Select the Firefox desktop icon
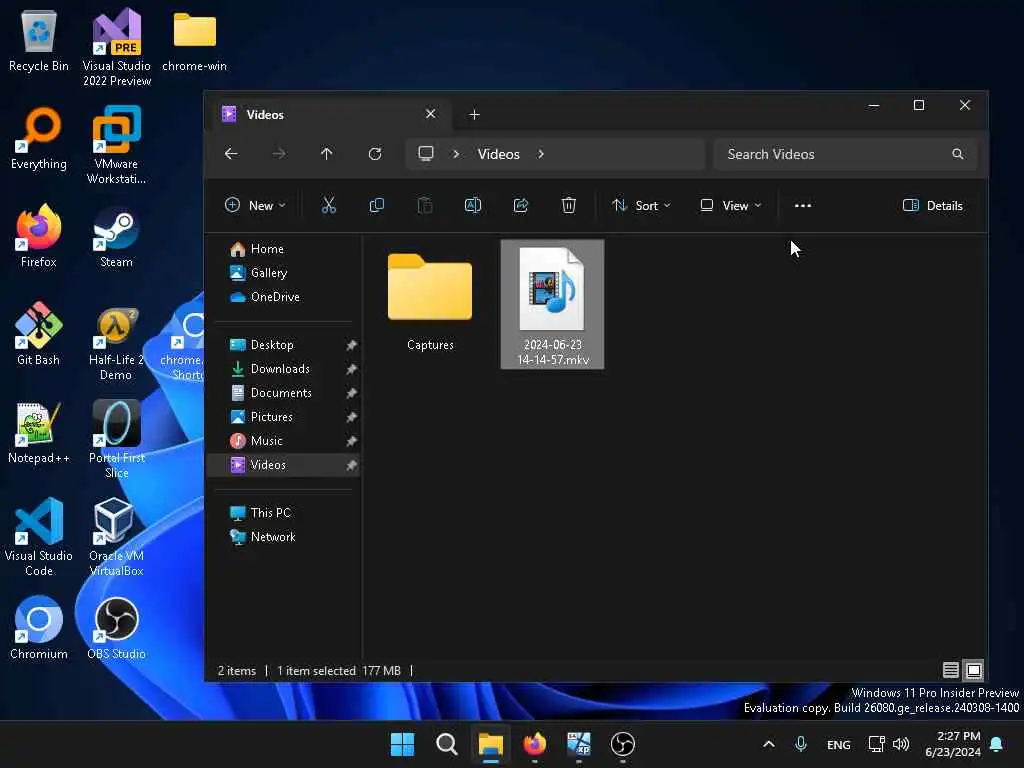Image resolution: width=1024 pixels, height=768 pixels. 39,236
